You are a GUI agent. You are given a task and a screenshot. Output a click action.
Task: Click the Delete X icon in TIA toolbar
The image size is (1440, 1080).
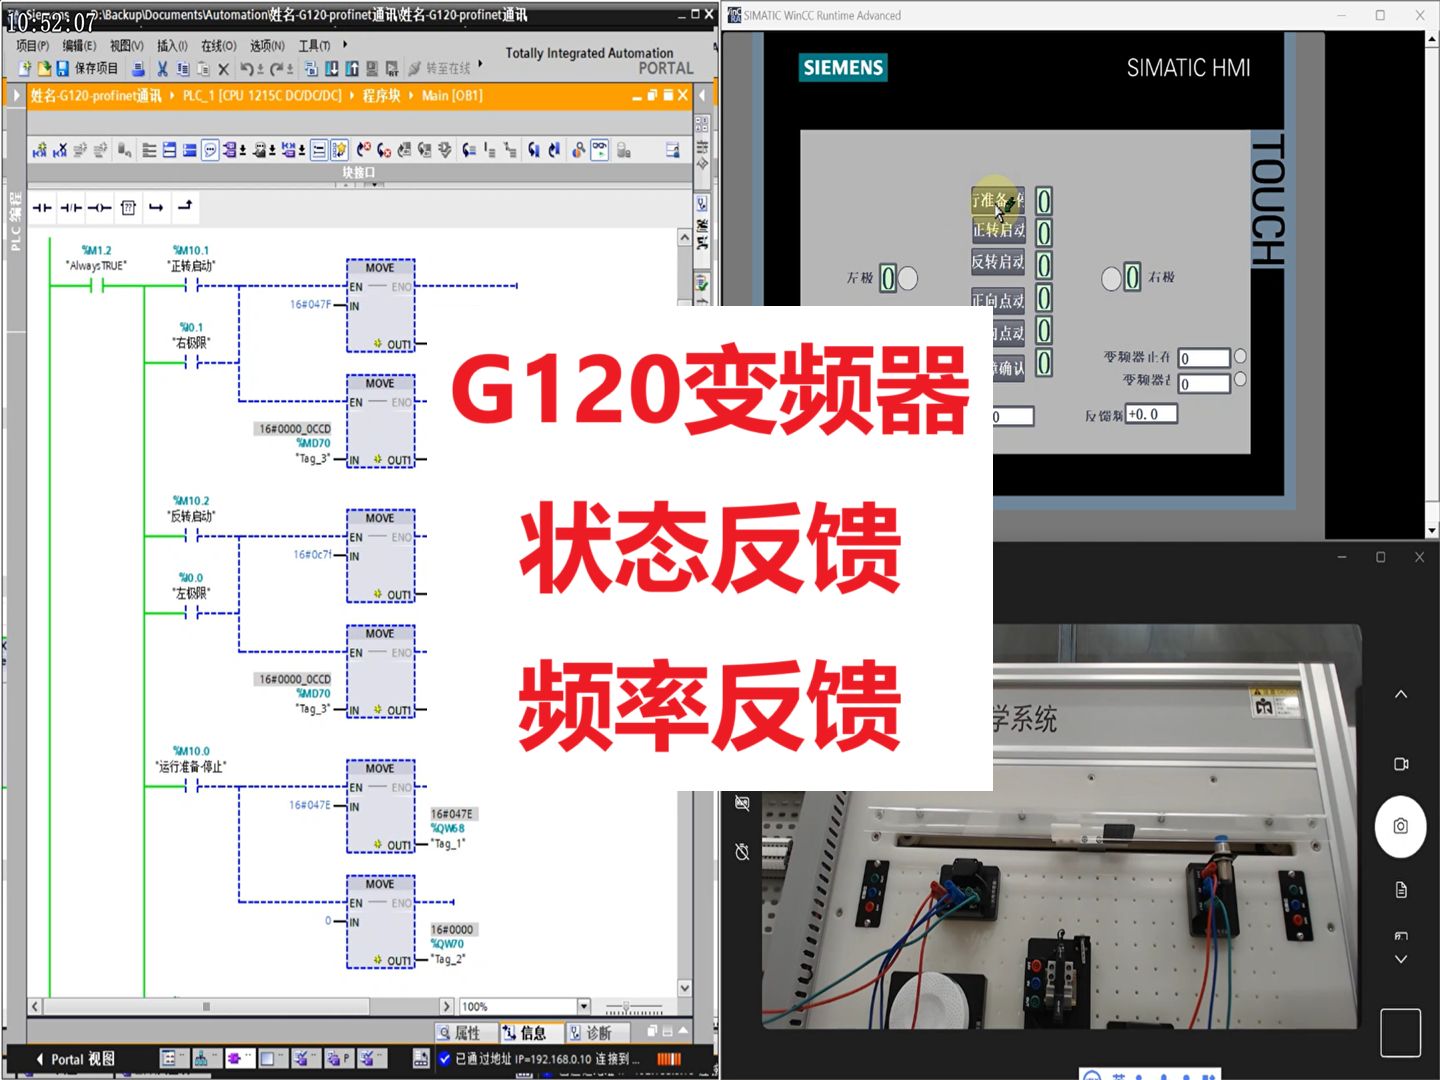click(x=223, y=69)
